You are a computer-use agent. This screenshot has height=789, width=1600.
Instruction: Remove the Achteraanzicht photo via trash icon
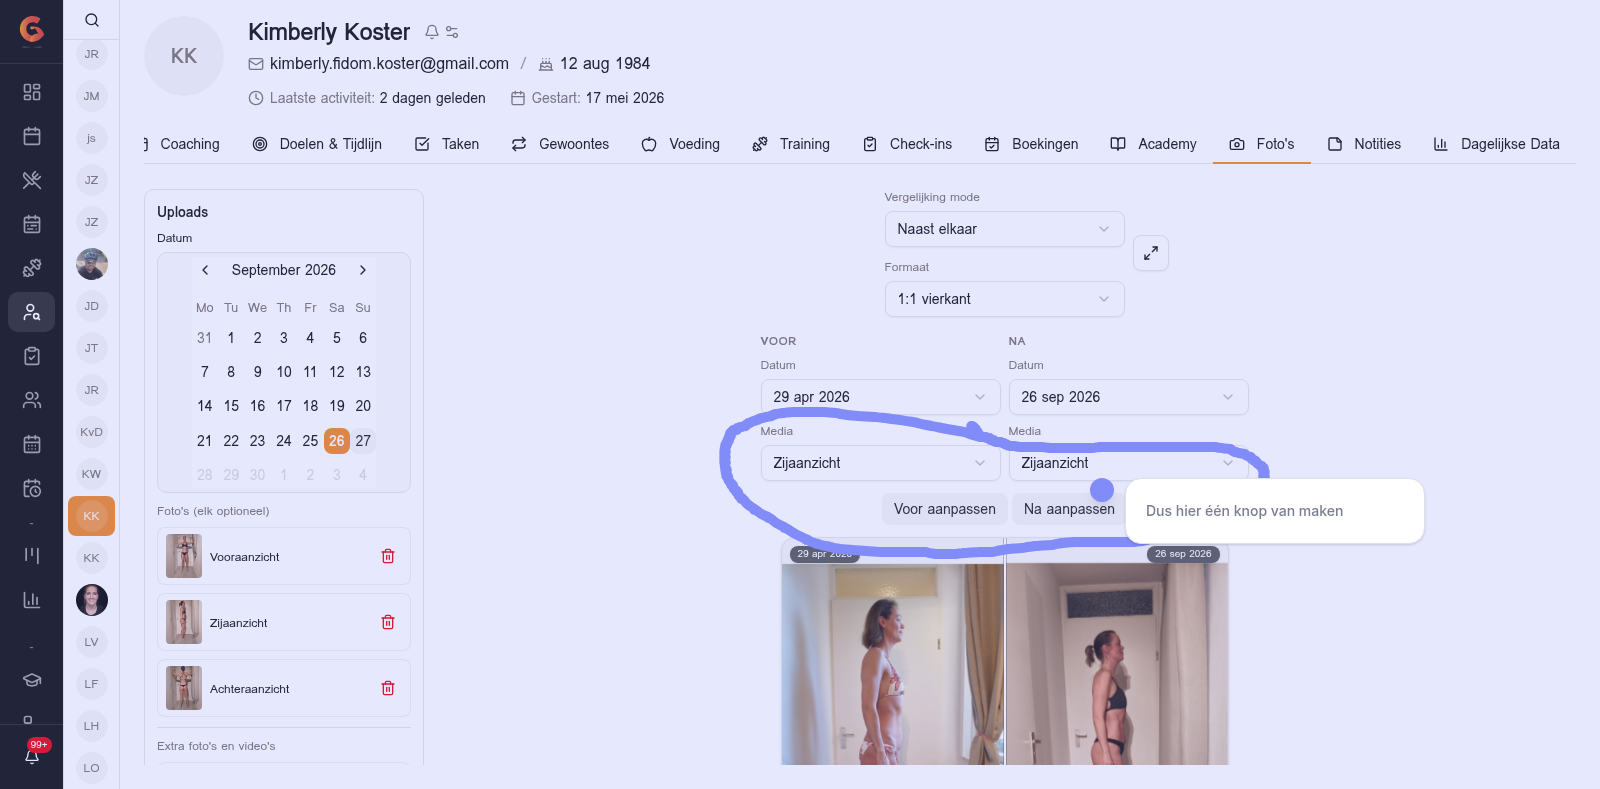[388, 688]
